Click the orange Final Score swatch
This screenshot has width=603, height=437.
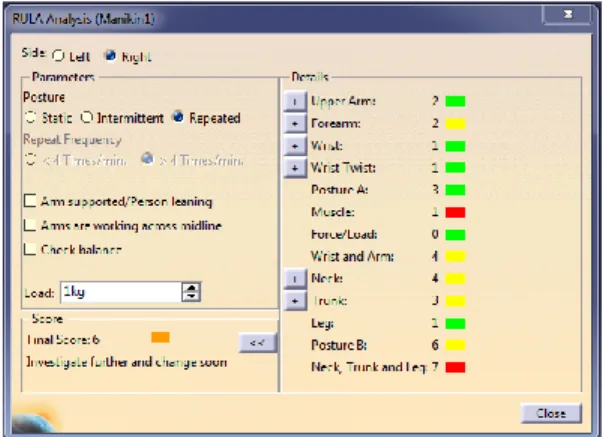[x=160, y=337]
